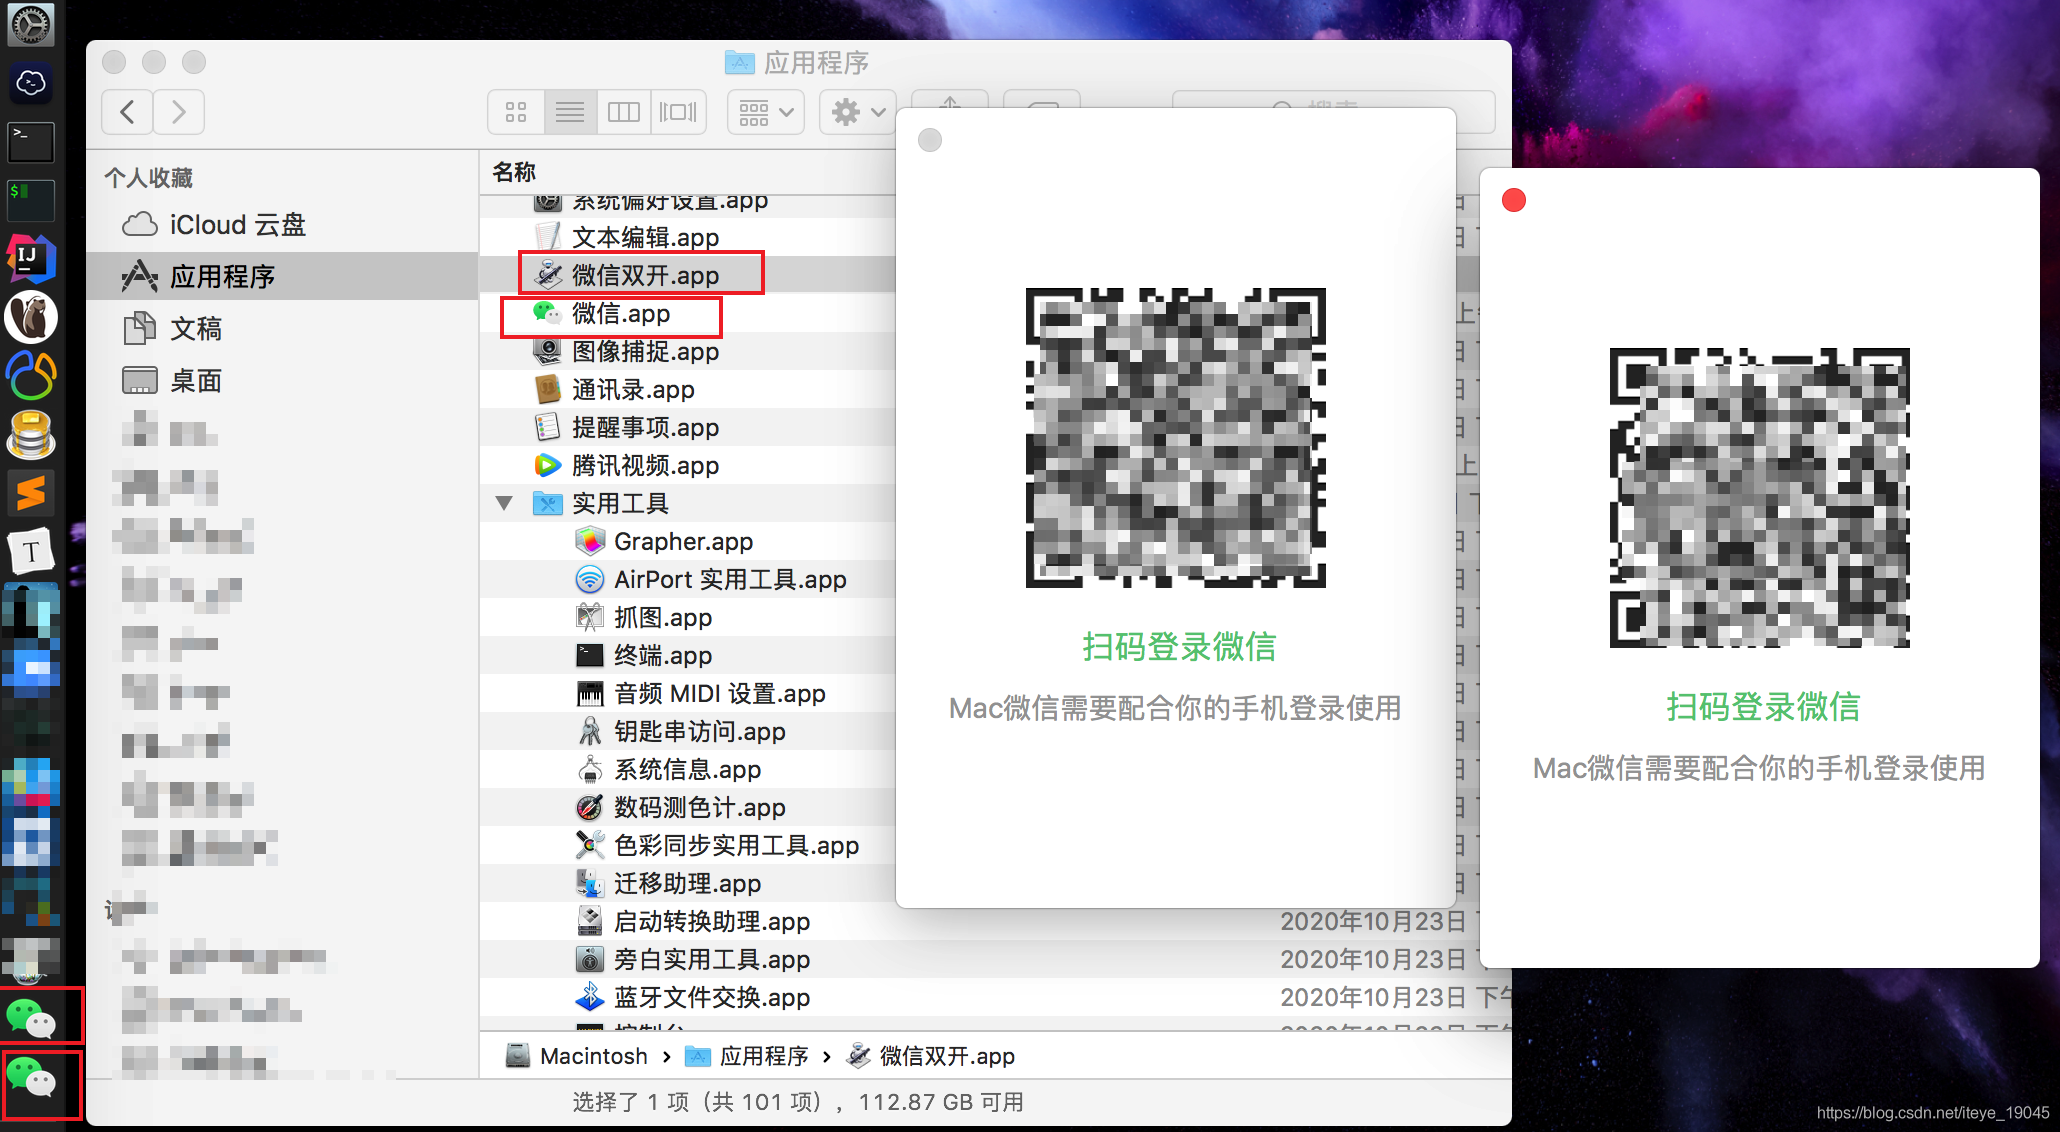
Task: Click the right WeChat login QR code
Action: [x=1760, y=498]
